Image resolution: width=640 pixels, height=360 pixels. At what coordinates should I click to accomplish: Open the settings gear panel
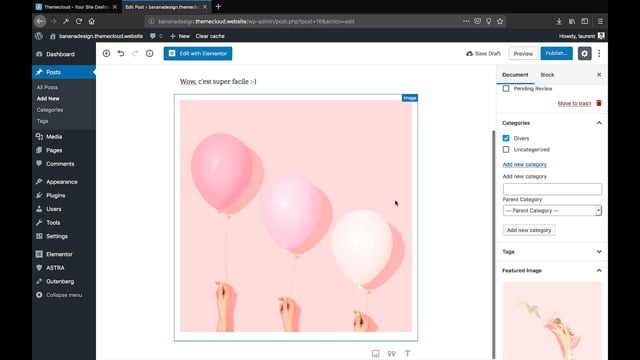(x=584, y=53)
